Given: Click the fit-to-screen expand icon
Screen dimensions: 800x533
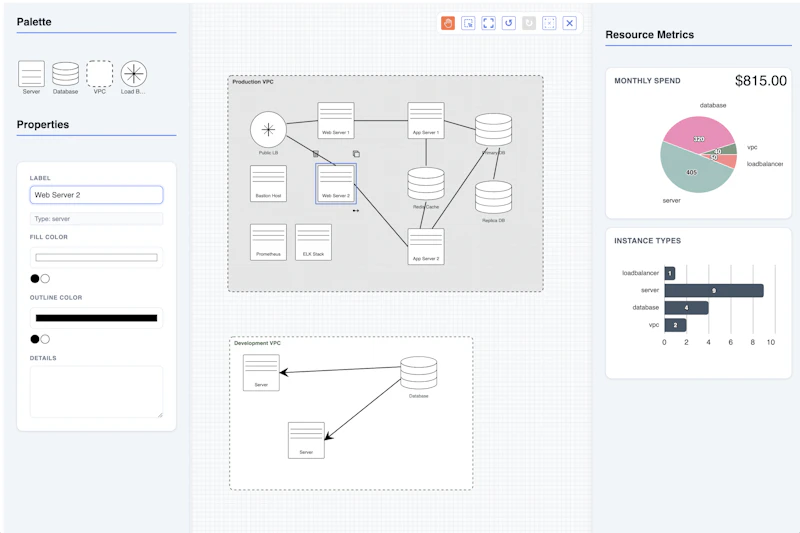Looking at the screenshot, I should pyautogui.click(x=488, y=23).
